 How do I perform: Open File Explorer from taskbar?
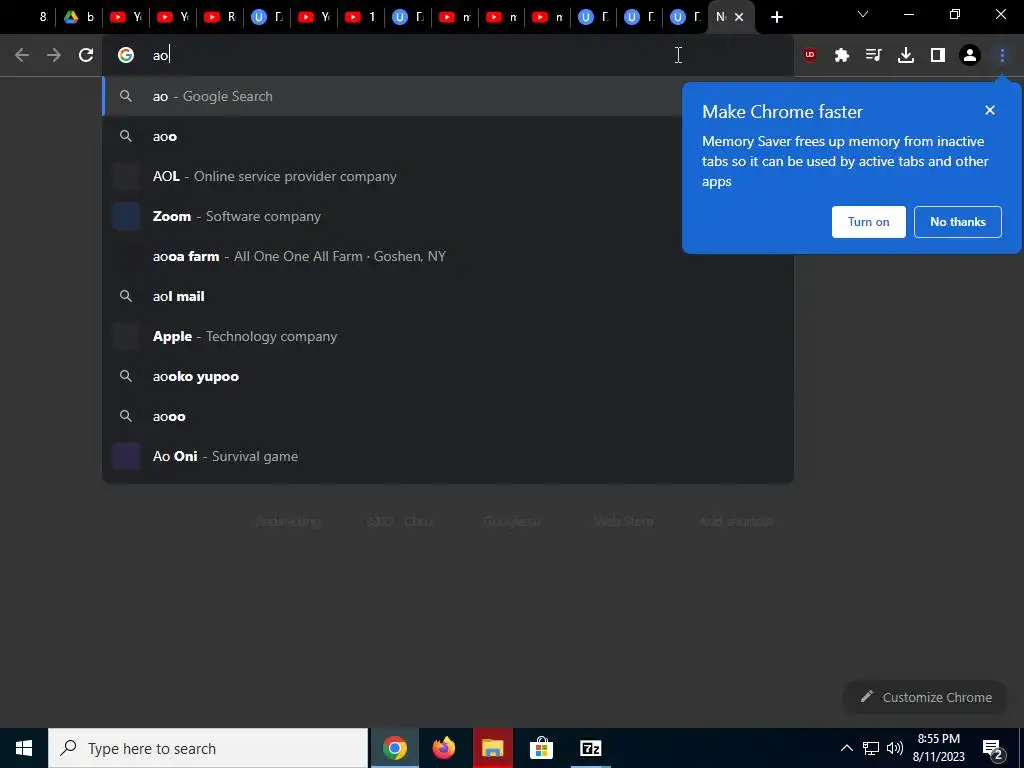pyautogui.click(x=492, y=748)
